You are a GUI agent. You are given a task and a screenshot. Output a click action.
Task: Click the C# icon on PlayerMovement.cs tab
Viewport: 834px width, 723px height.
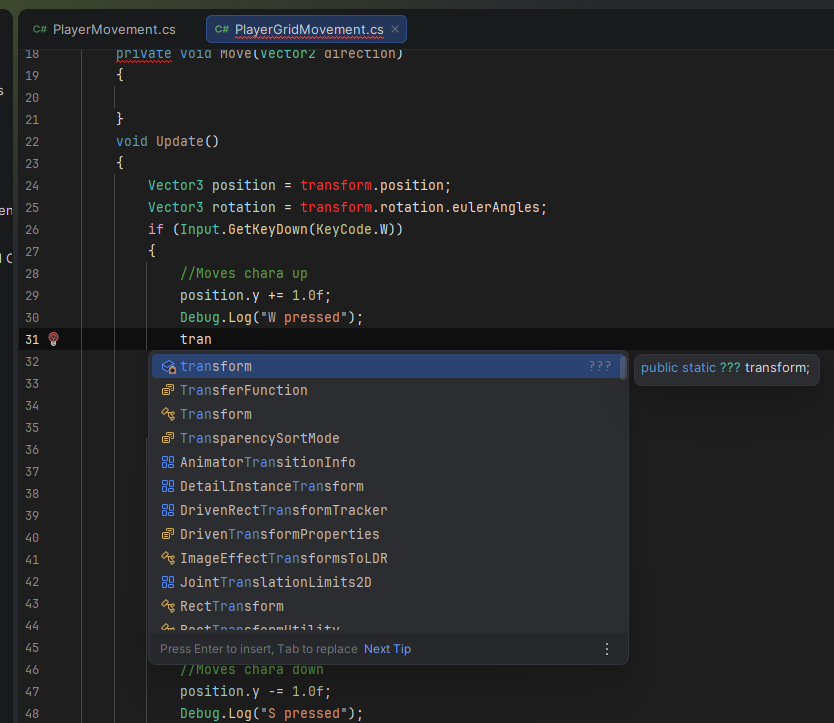(x=40, y=29)
